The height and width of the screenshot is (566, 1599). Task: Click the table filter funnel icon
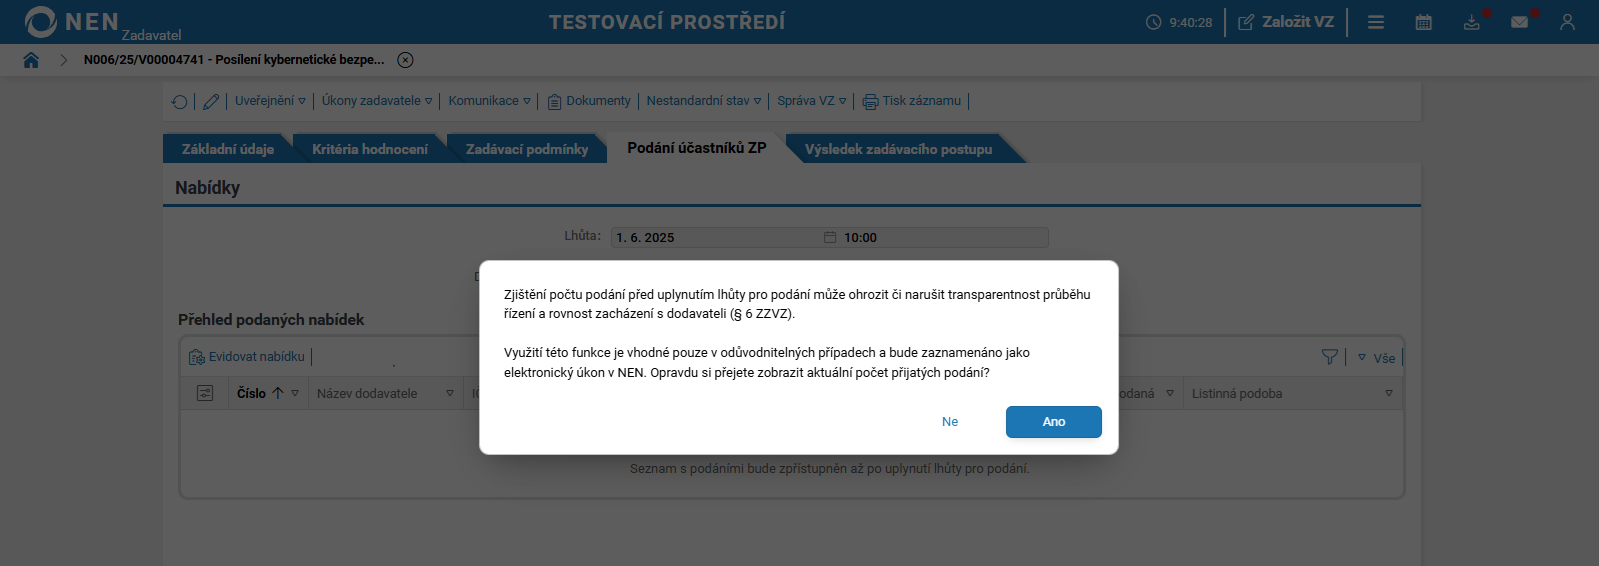pos(1329,357)
